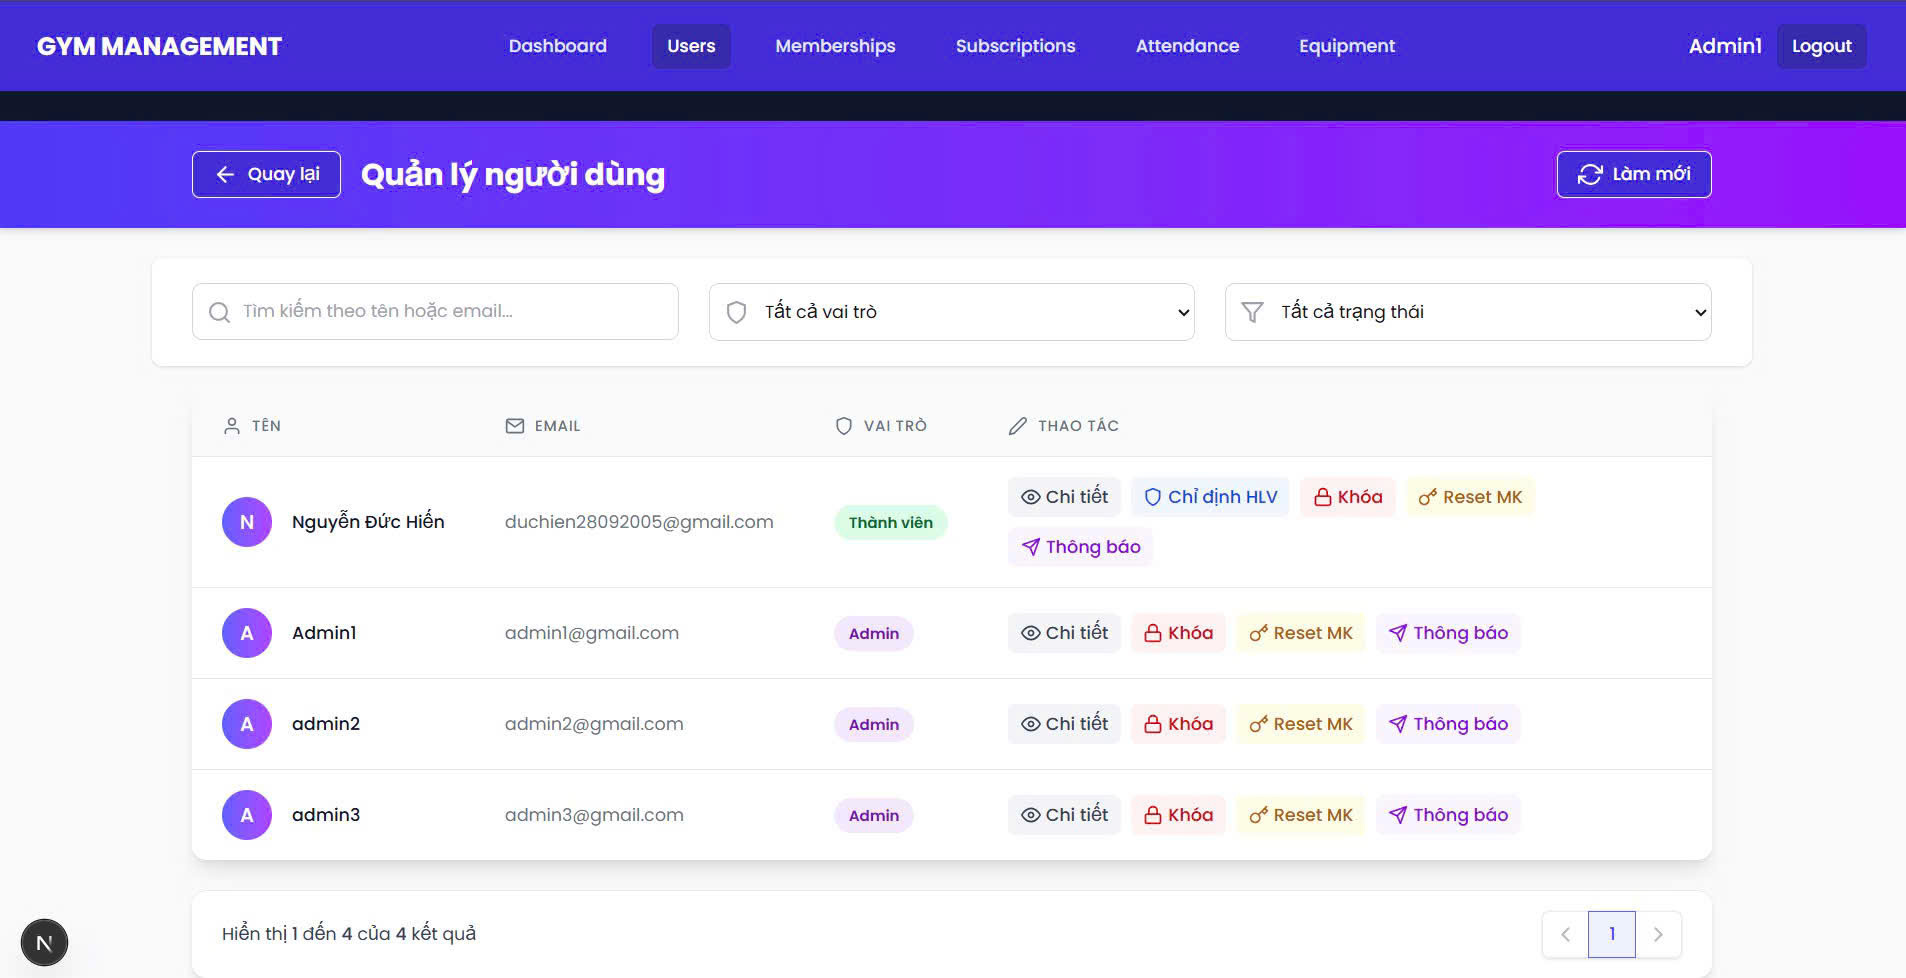1906x978 pixels.
Task: Select the Thành viên badge for Nguyễn Đức Hiến
Action: 890,521
